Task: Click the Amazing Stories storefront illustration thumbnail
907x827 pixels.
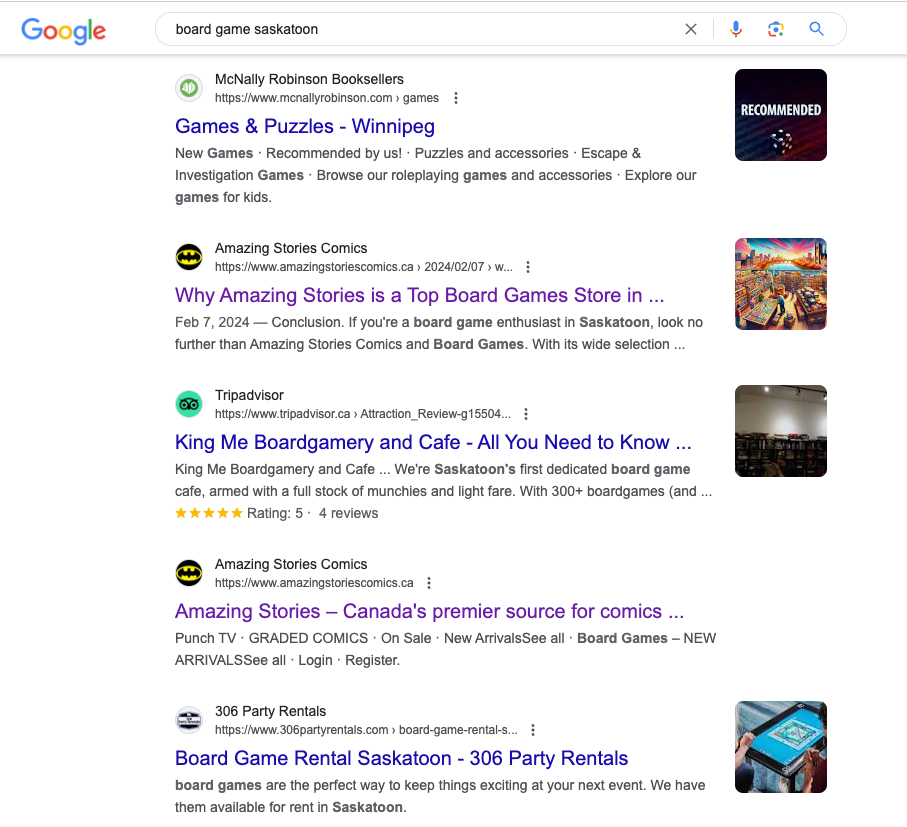Action: tap(780, 283)
